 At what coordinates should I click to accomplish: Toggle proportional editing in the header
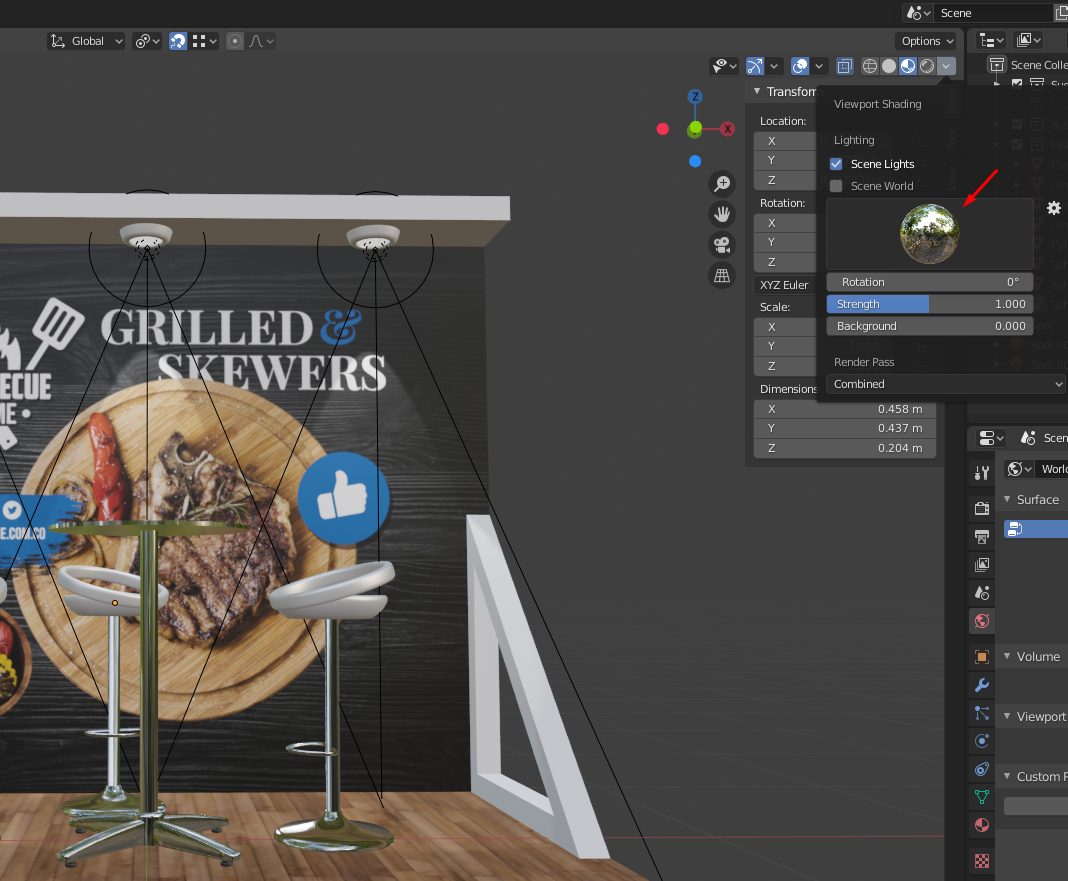click(235, 41)
